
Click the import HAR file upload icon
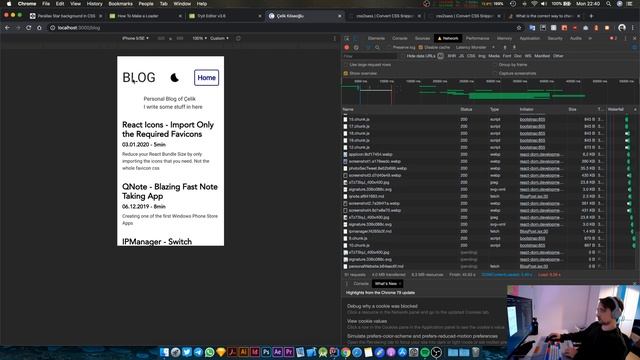coord(504,47)
